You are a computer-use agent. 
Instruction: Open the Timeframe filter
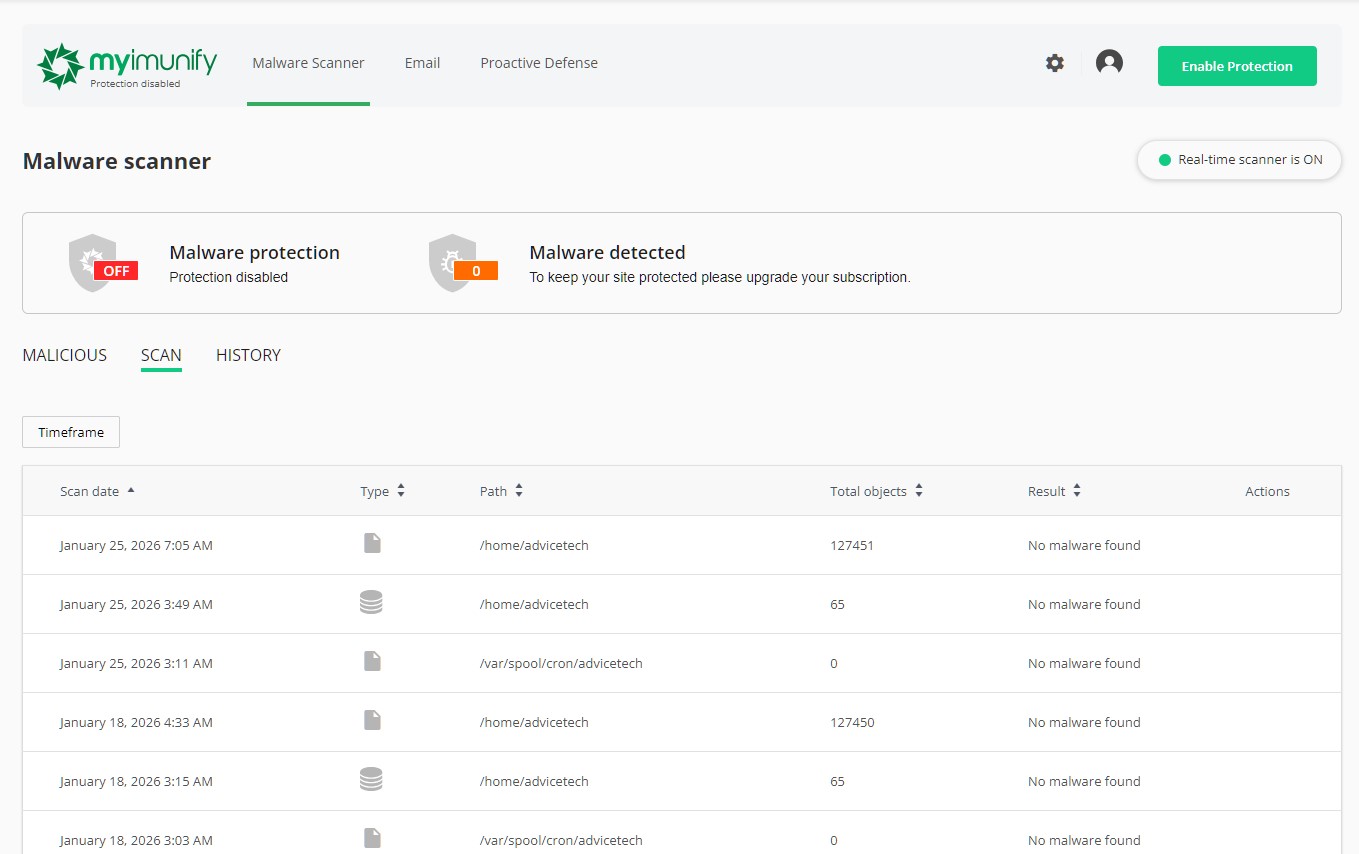pos(71,432)
